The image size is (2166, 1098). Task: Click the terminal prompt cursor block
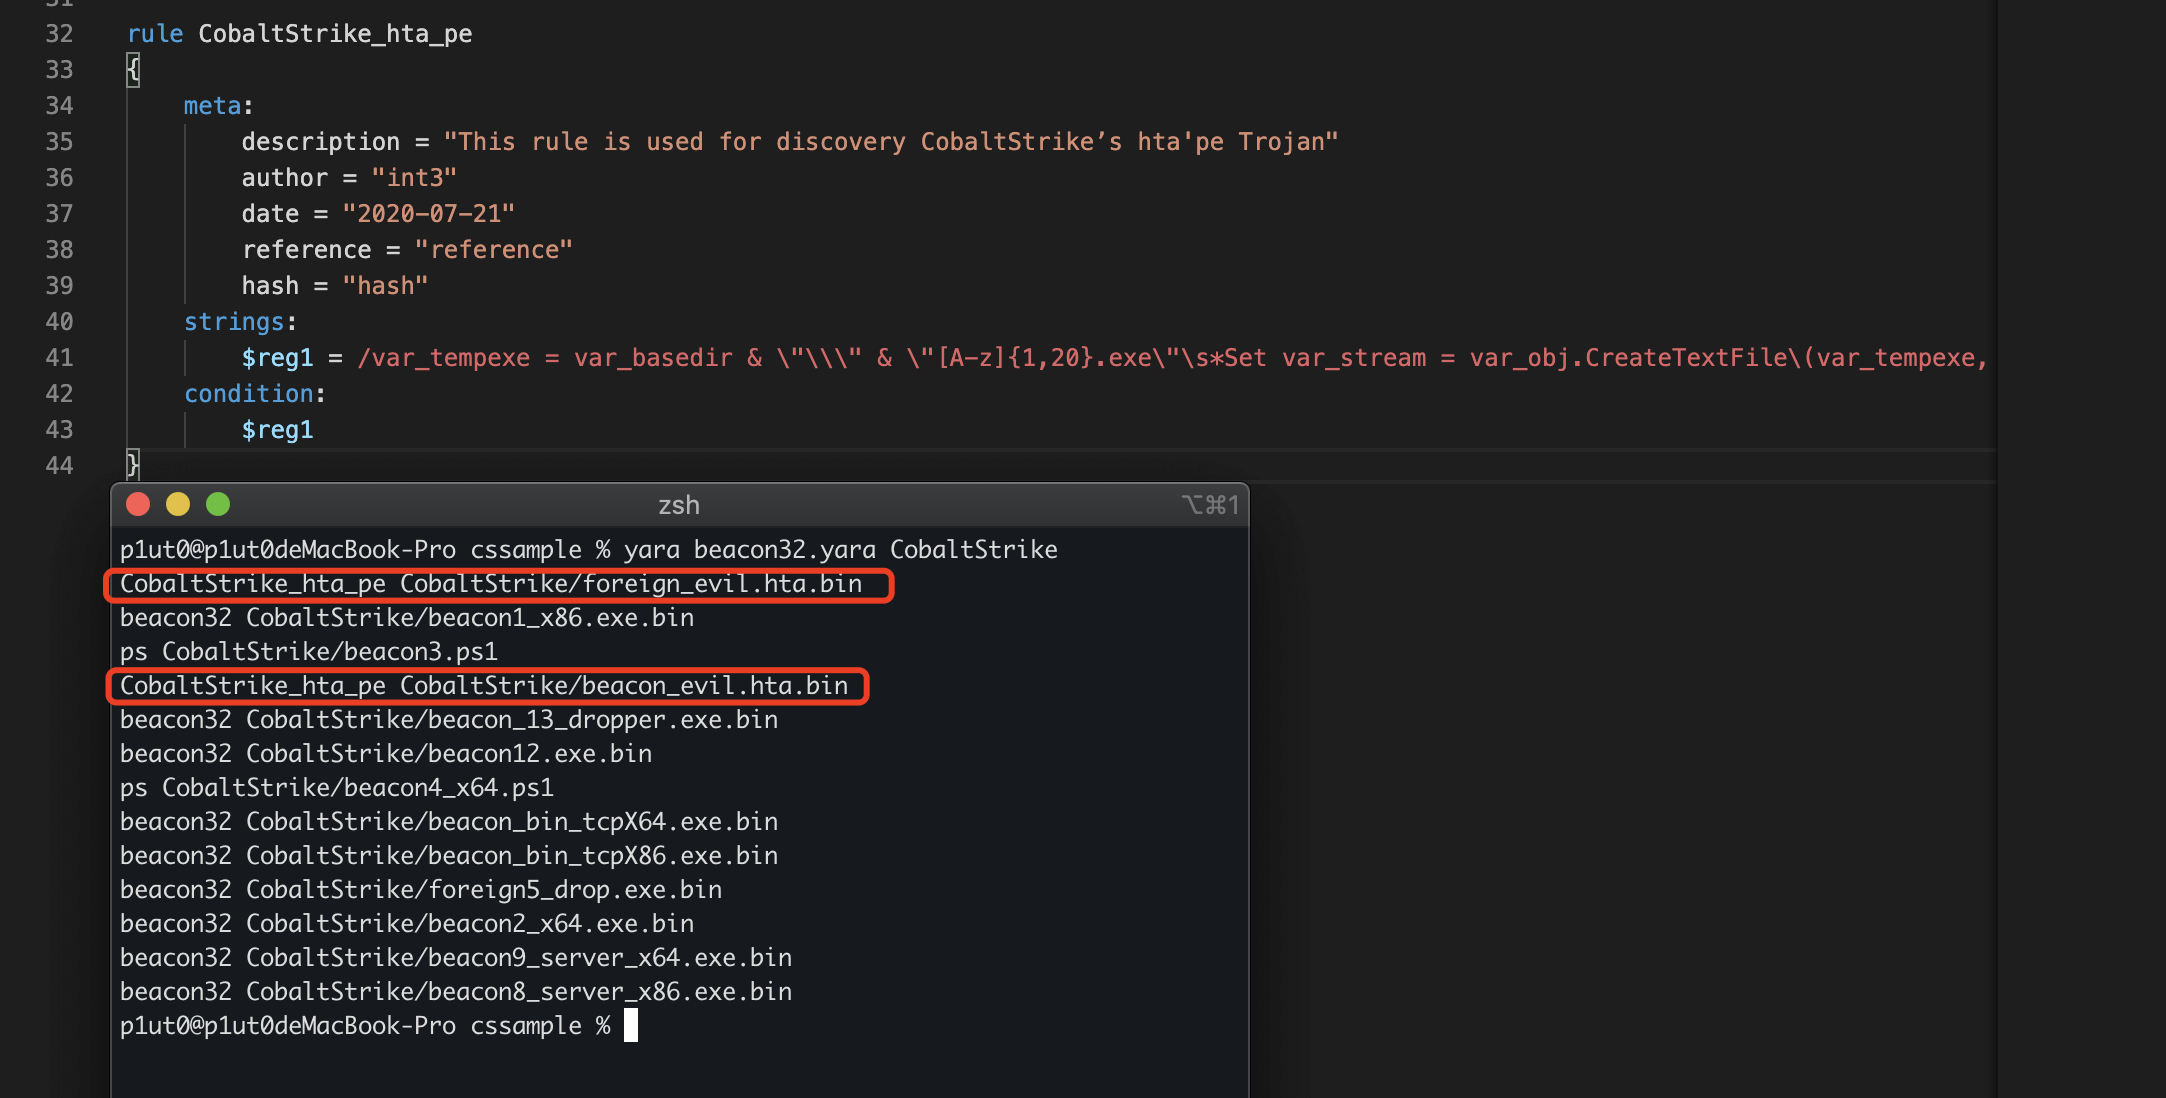(630, 1025)
